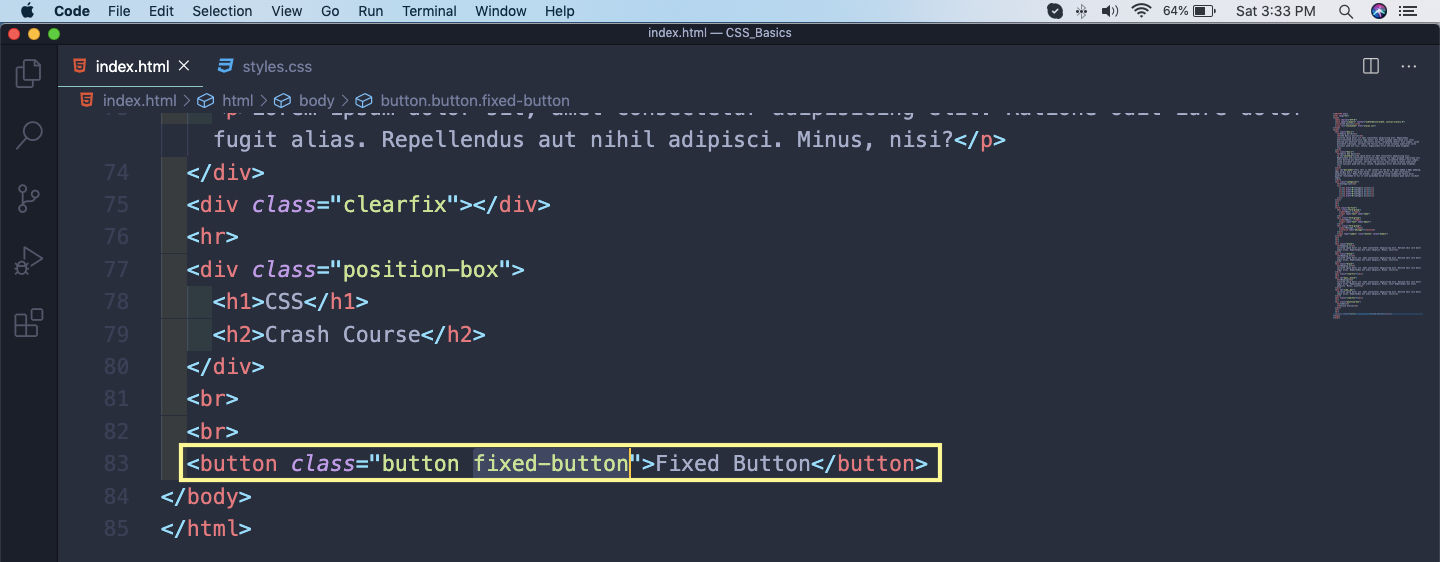Open the Apple menu
Screen dimensions: 1440x562
(27, 11)
